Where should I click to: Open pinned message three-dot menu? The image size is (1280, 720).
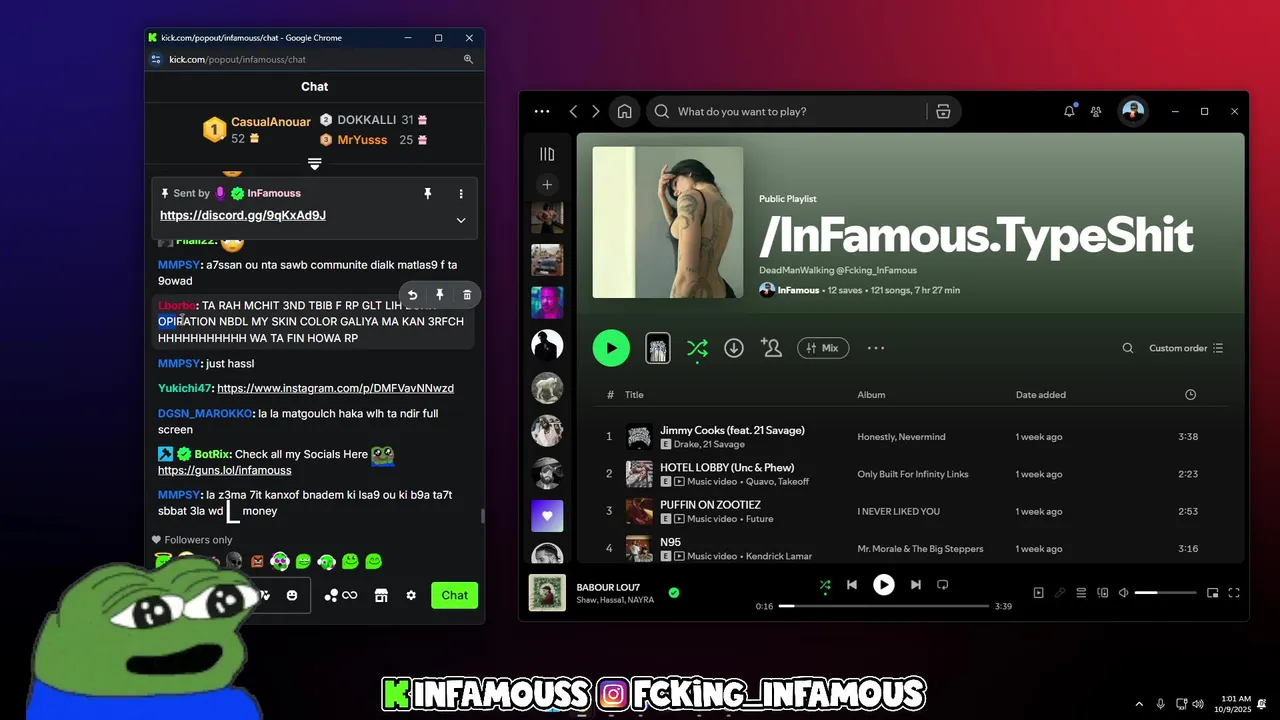tap(461, 193)
